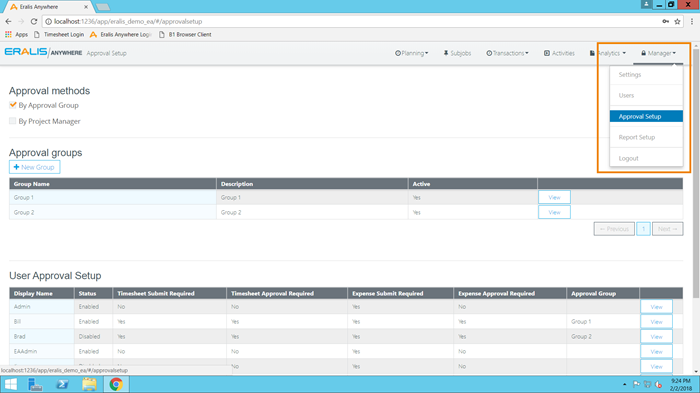700x393 pixels.
Task: Open the Eralis Anywhere Login bookmark
Action: [x=121, y=34]
